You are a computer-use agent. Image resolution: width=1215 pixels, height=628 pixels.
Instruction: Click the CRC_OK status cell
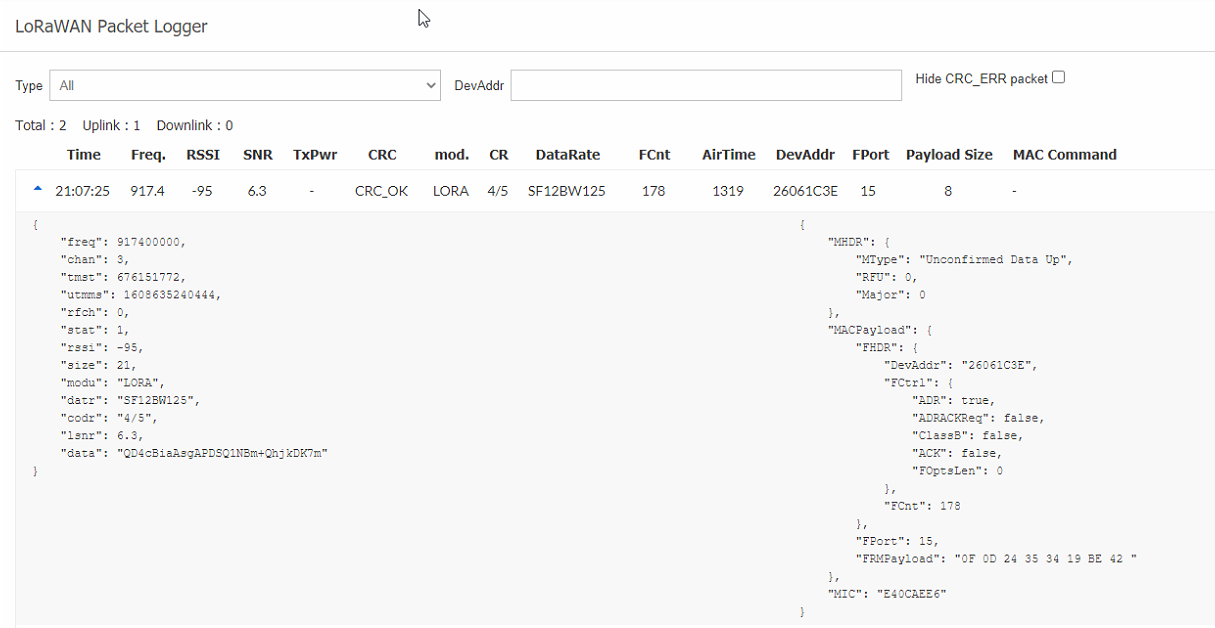point(381,191)
